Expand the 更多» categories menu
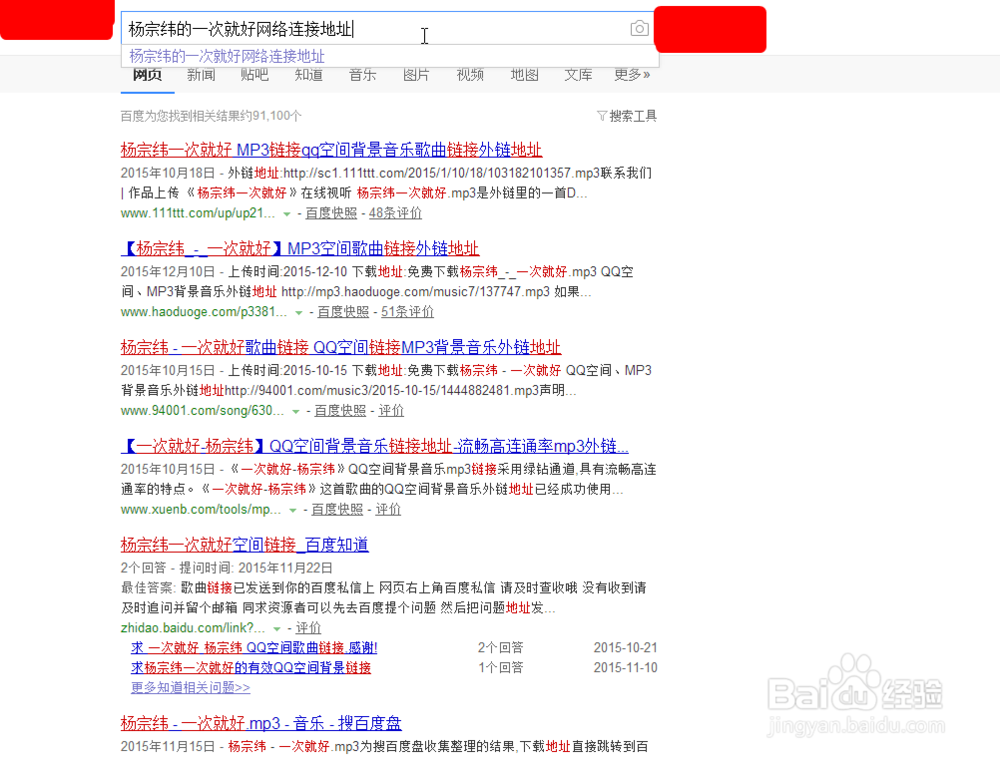Viewport: 1000px width, 760px height. click(632, 75)
